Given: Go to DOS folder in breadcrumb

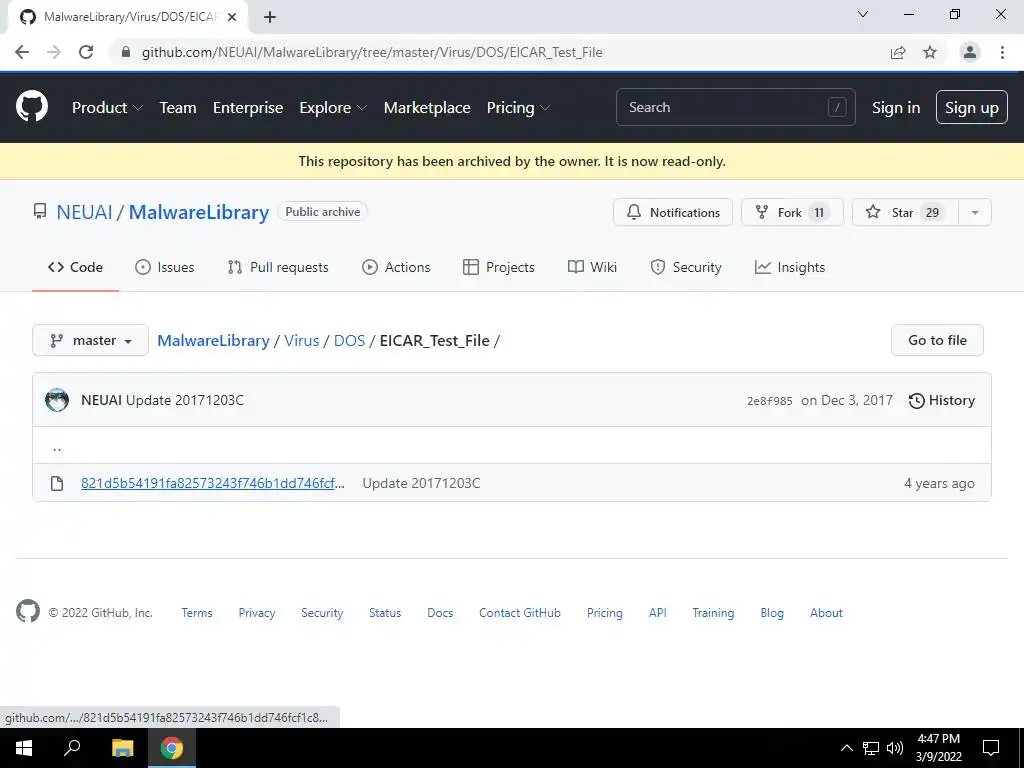Looking at the screenshot, I should coord(349,340).
